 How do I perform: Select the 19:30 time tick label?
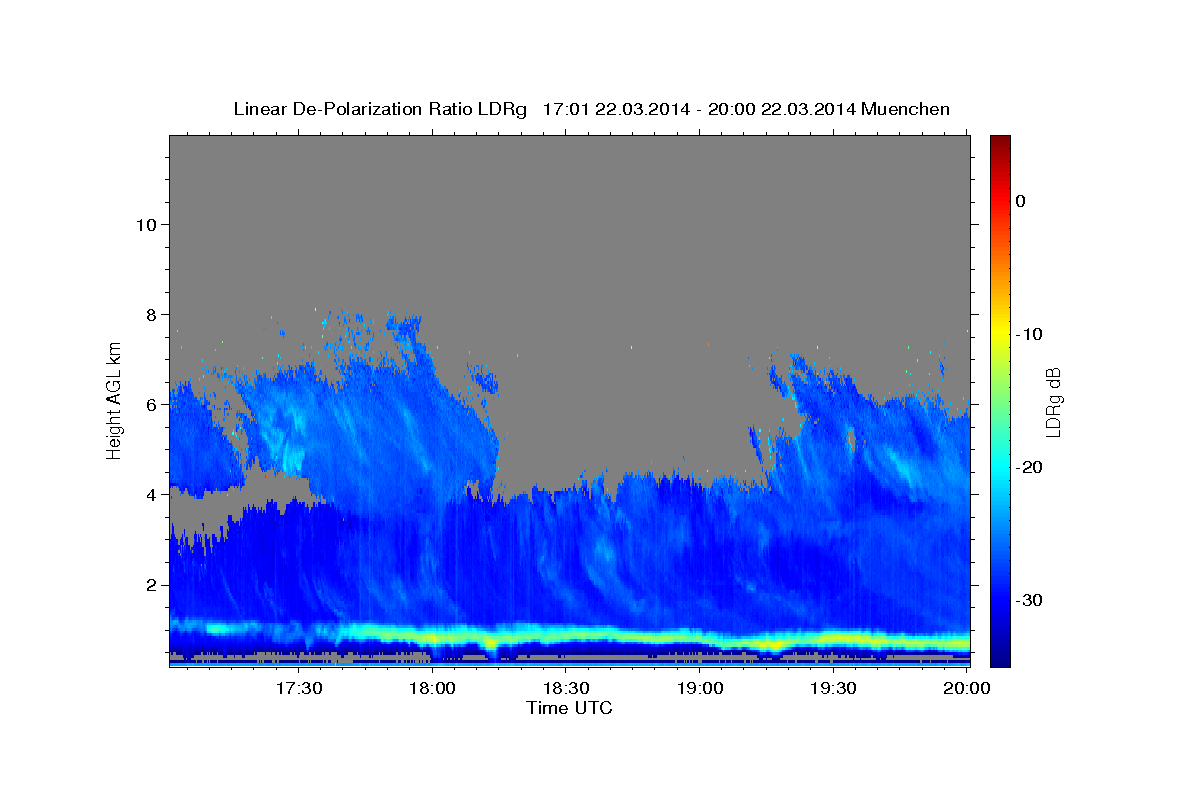(x=832, y=689)
